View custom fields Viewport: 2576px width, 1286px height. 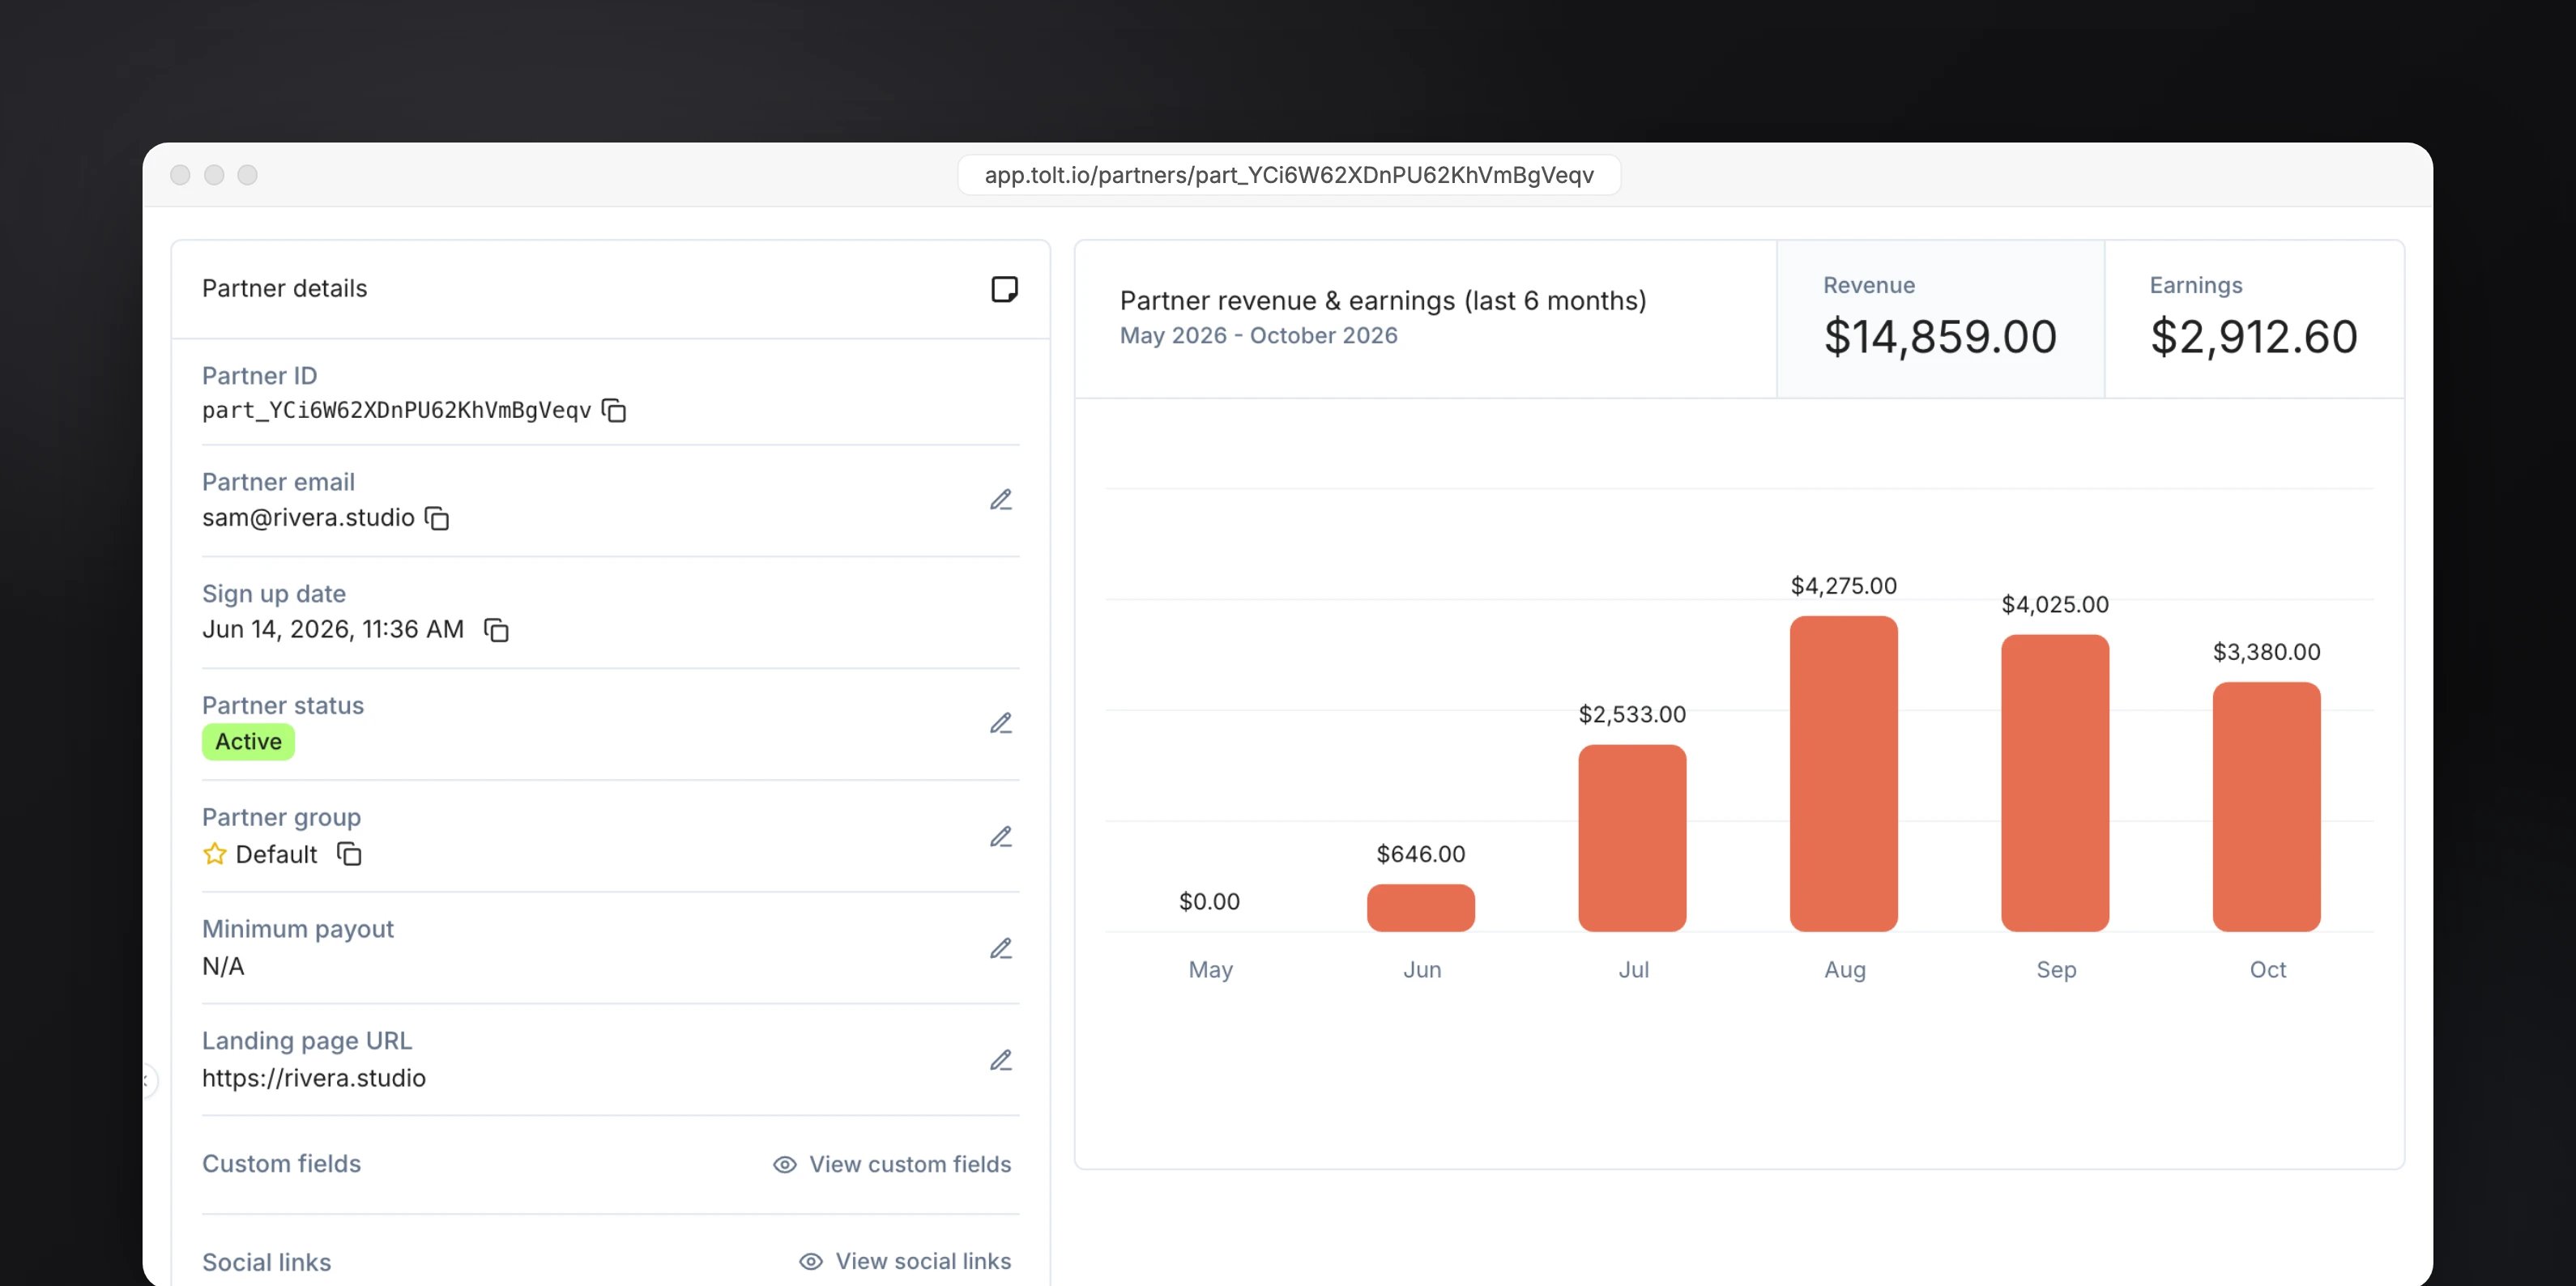pyautogui.click(x=892, y=1164)
